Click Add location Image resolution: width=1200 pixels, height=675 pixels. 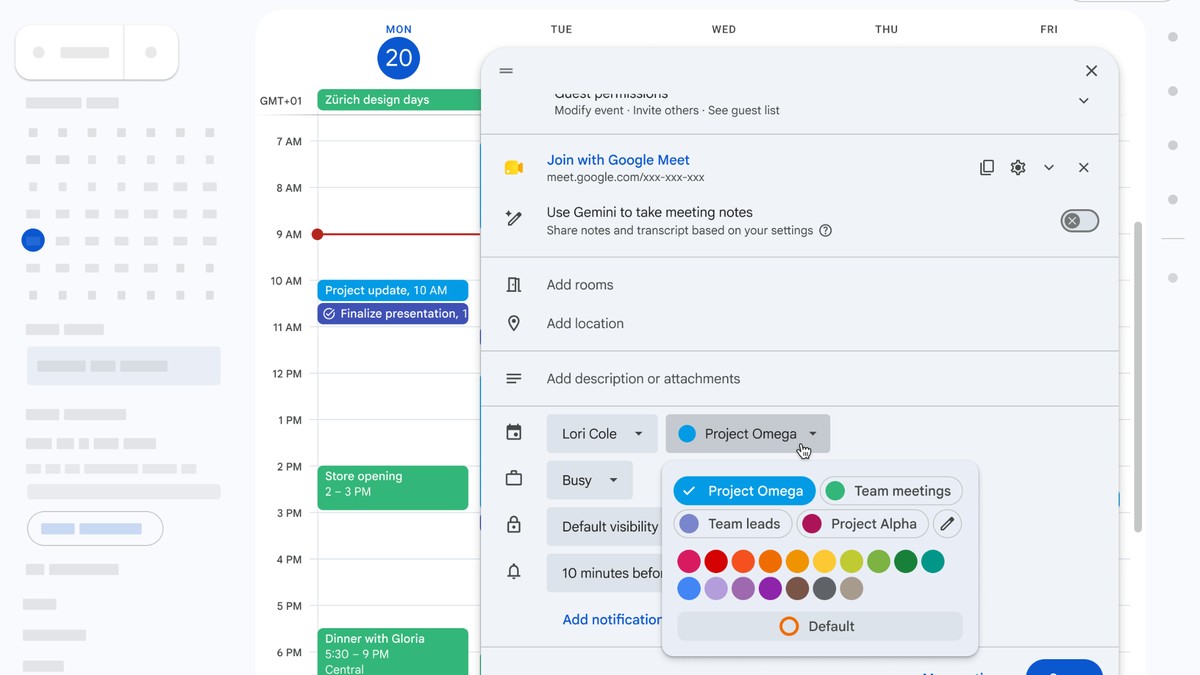point(585,323)
